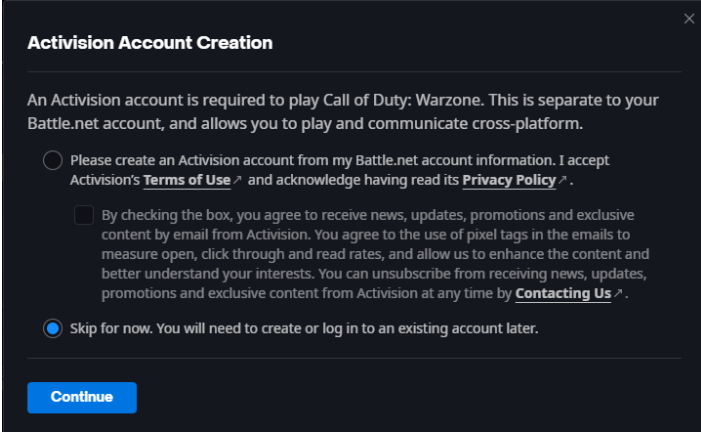Open external arrow icon beside Terms of Use
Viewport: 701px width, 432px height.
tap(237, 180)
